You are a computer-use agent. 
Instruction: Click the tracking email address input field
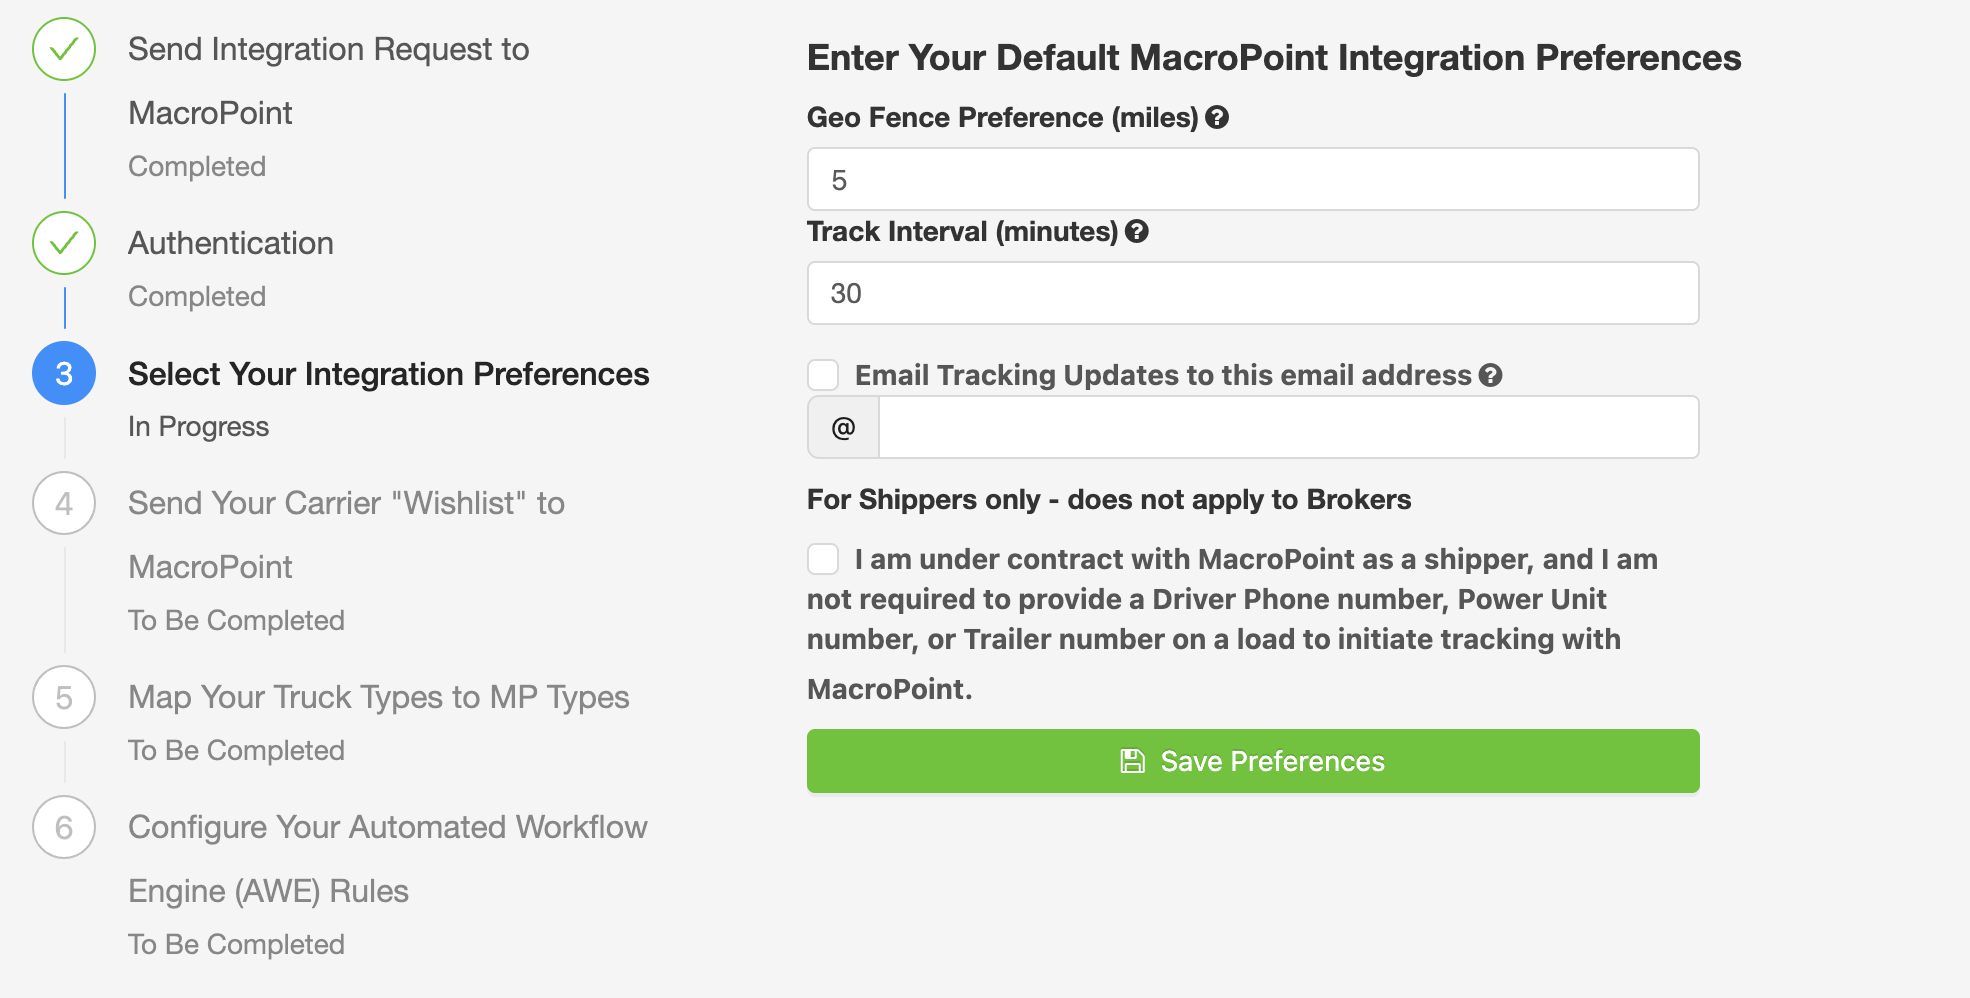[x=1288, y=428]
